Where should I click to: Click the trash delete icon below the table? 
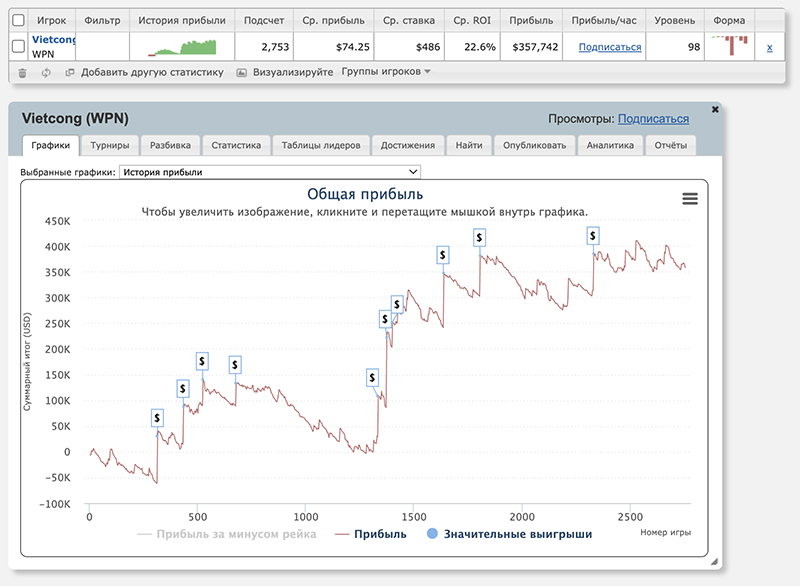pyautogui.click(x=23, y=72)
